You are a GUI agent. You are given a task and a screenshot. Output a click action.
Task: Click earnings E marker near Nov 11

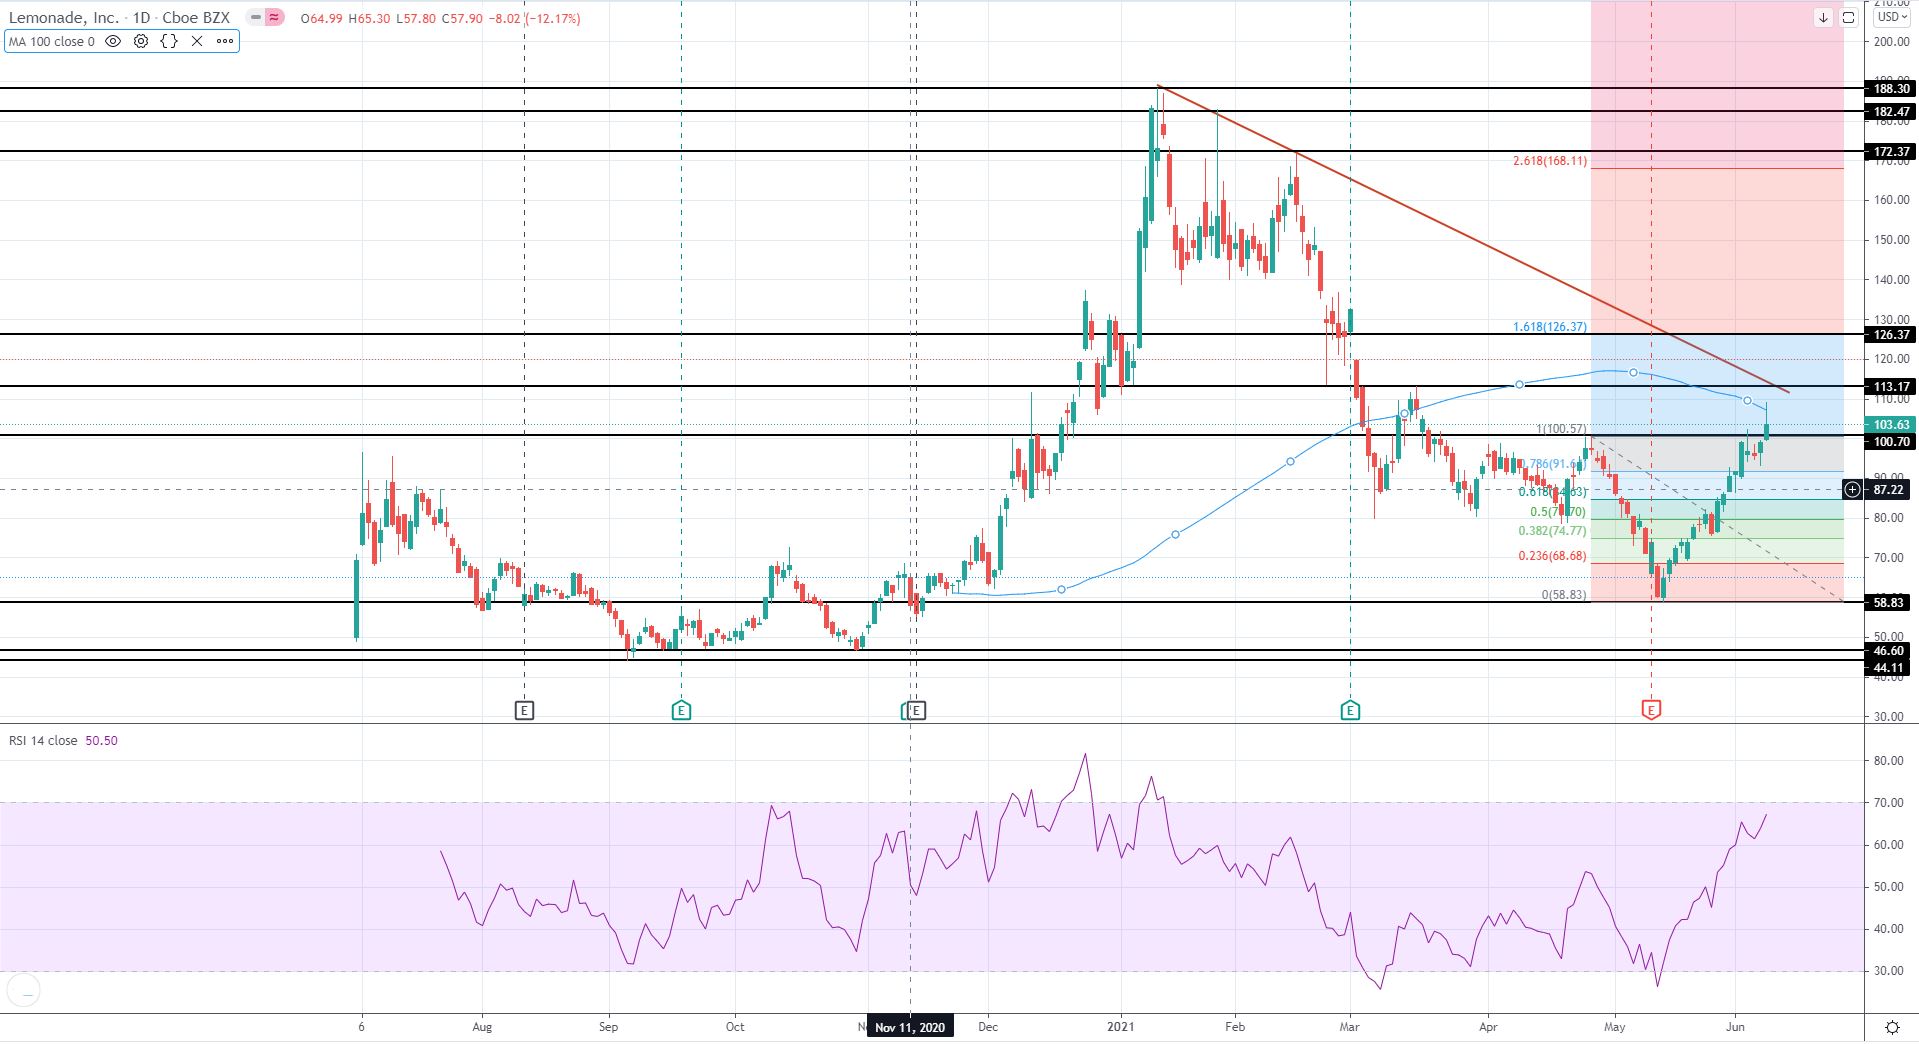pyautogui.click(x=916, y=710)
